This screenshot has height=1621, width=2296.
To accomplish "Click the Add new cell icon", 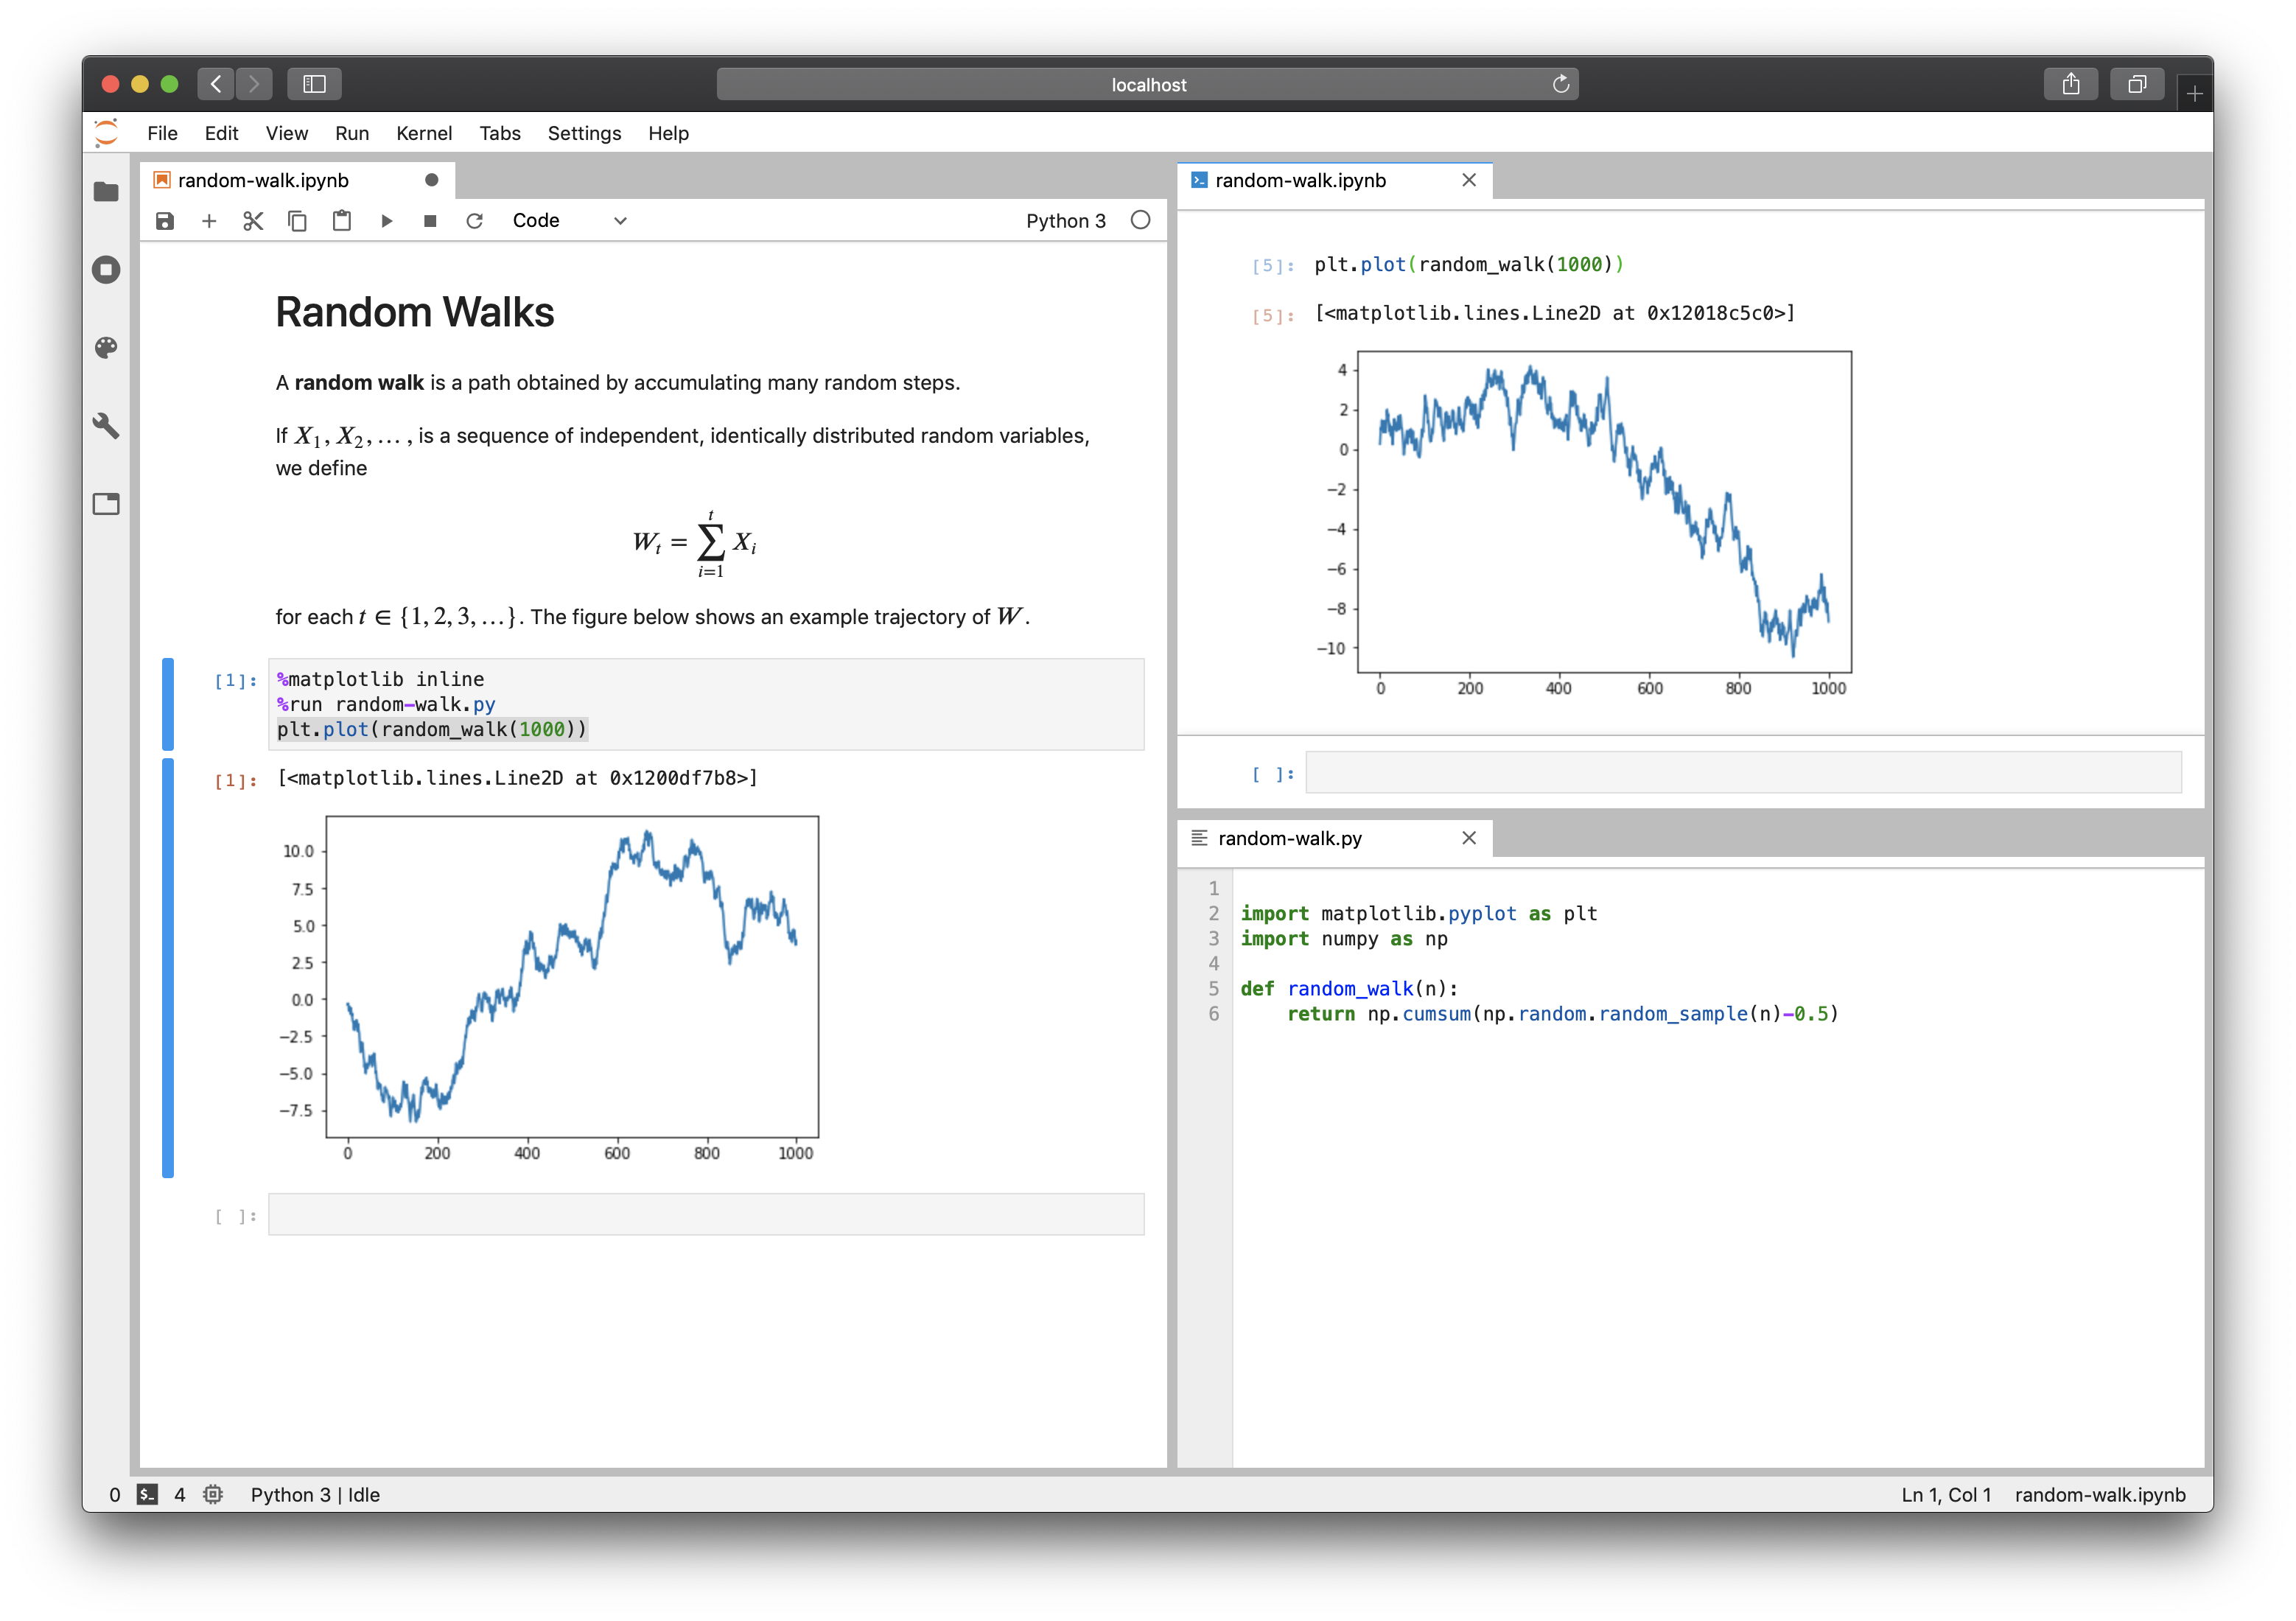I will [209, 220].
